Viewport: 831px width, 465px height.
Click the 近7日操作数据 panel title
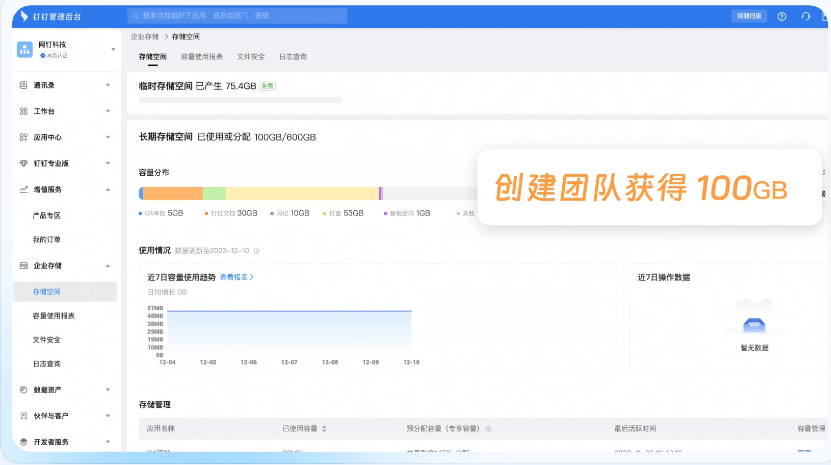(664, 277)
